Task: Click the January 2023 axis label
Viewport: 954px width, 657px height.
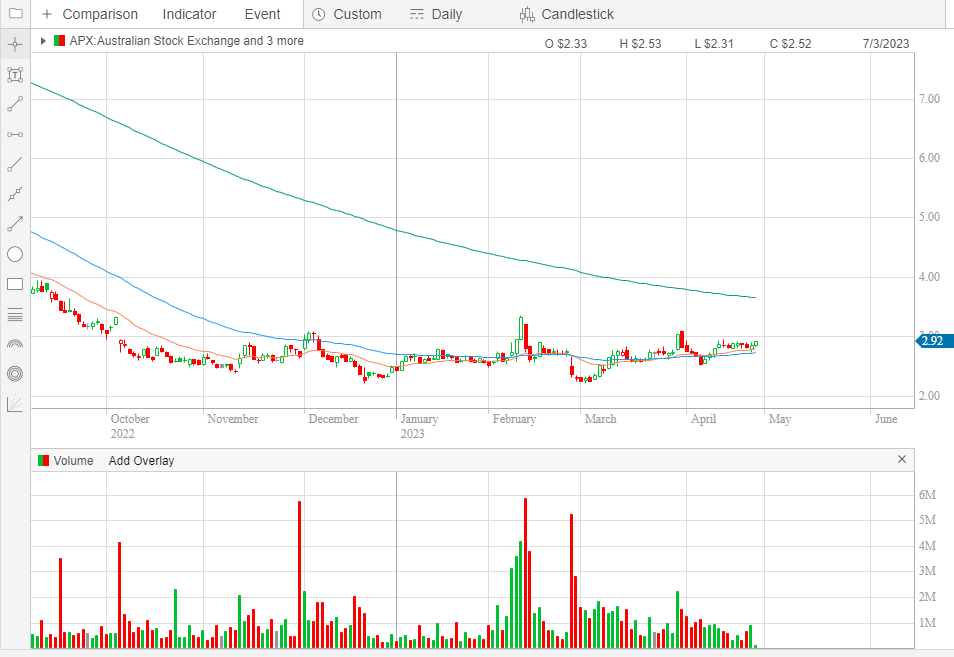Action: [419, 426]
